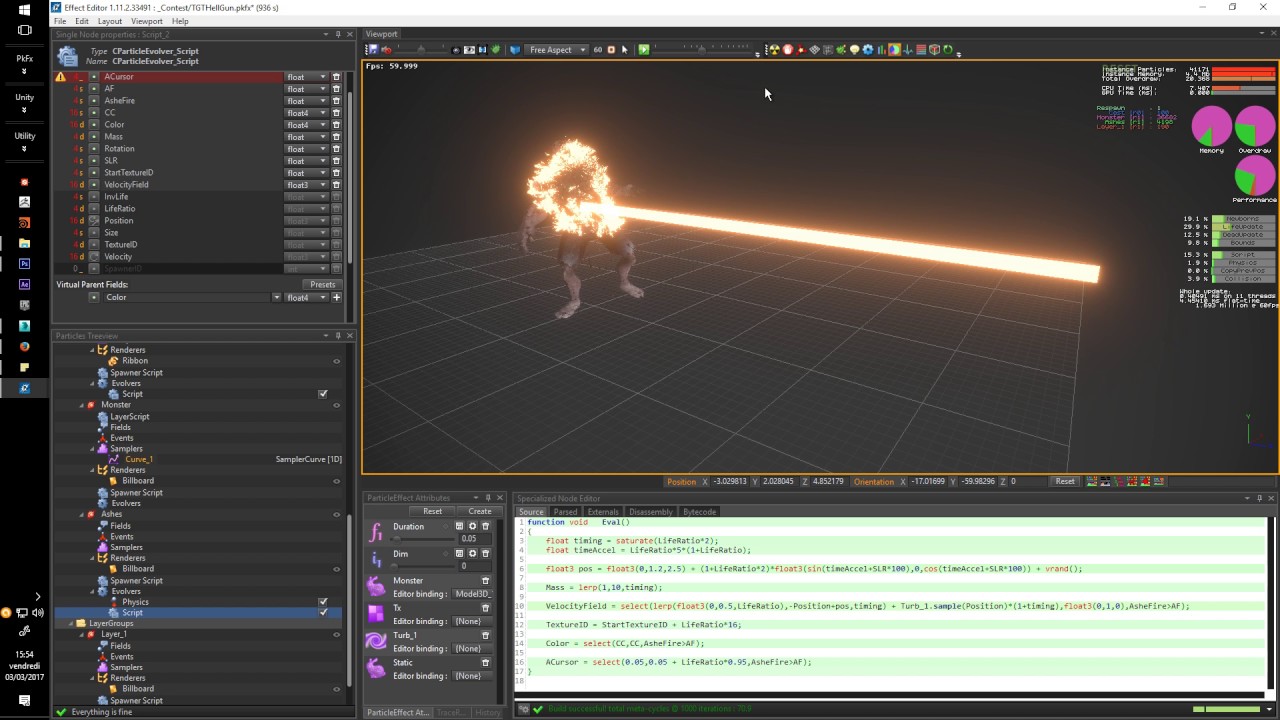The height and width of the screenshot is (720, 1280).
Task: Click the Dim attribute slider
Action: pos(422,566)
